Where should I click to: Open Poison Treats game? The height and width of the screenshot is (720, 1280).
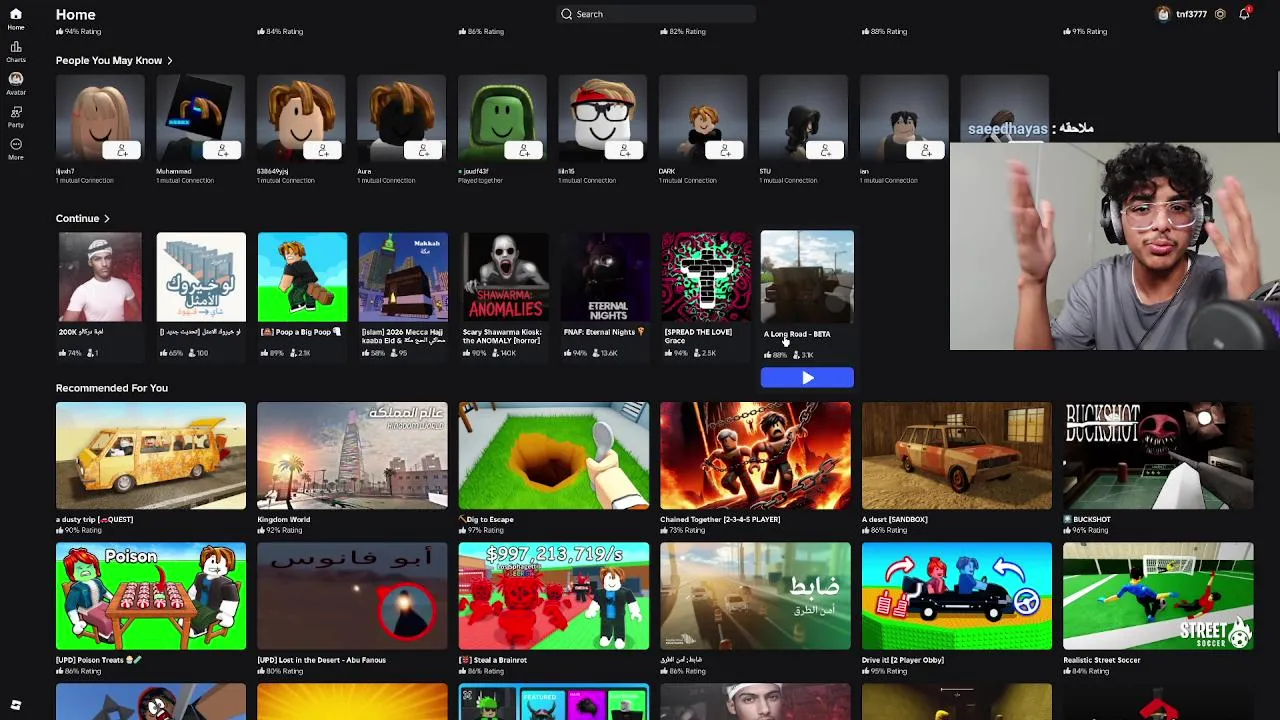(151, 596)
